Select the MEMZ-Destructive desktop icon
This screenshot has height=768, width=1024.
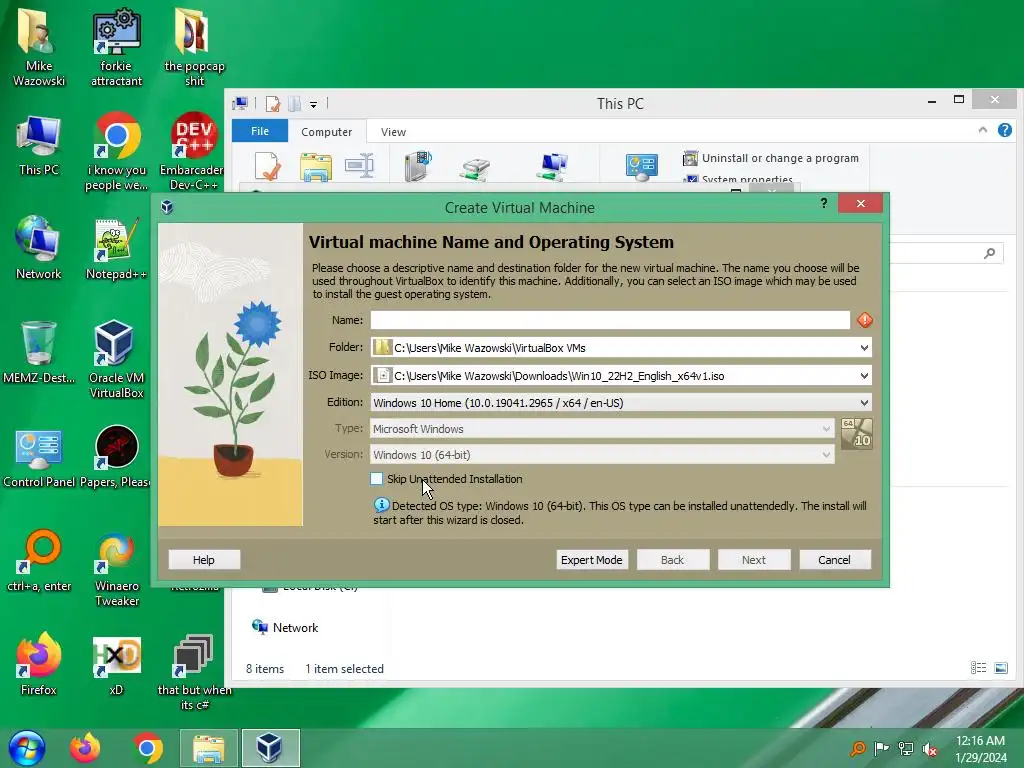click(x=39, y=351)
